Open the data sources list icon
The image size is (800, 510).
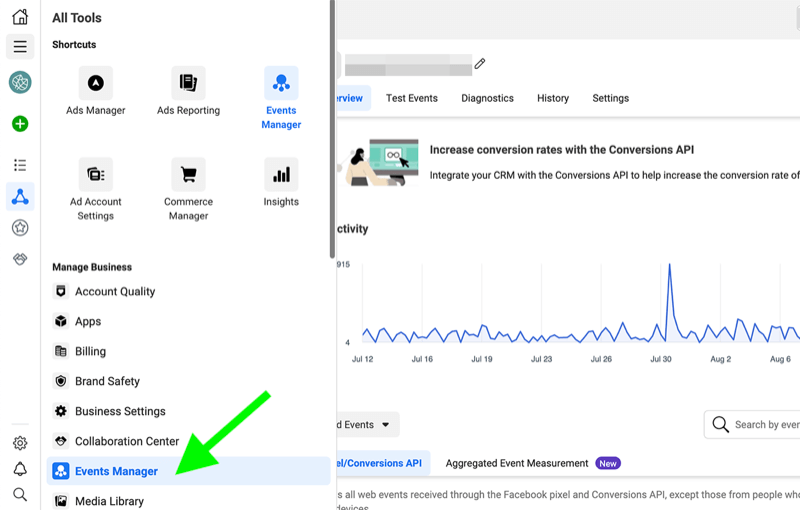20,165
